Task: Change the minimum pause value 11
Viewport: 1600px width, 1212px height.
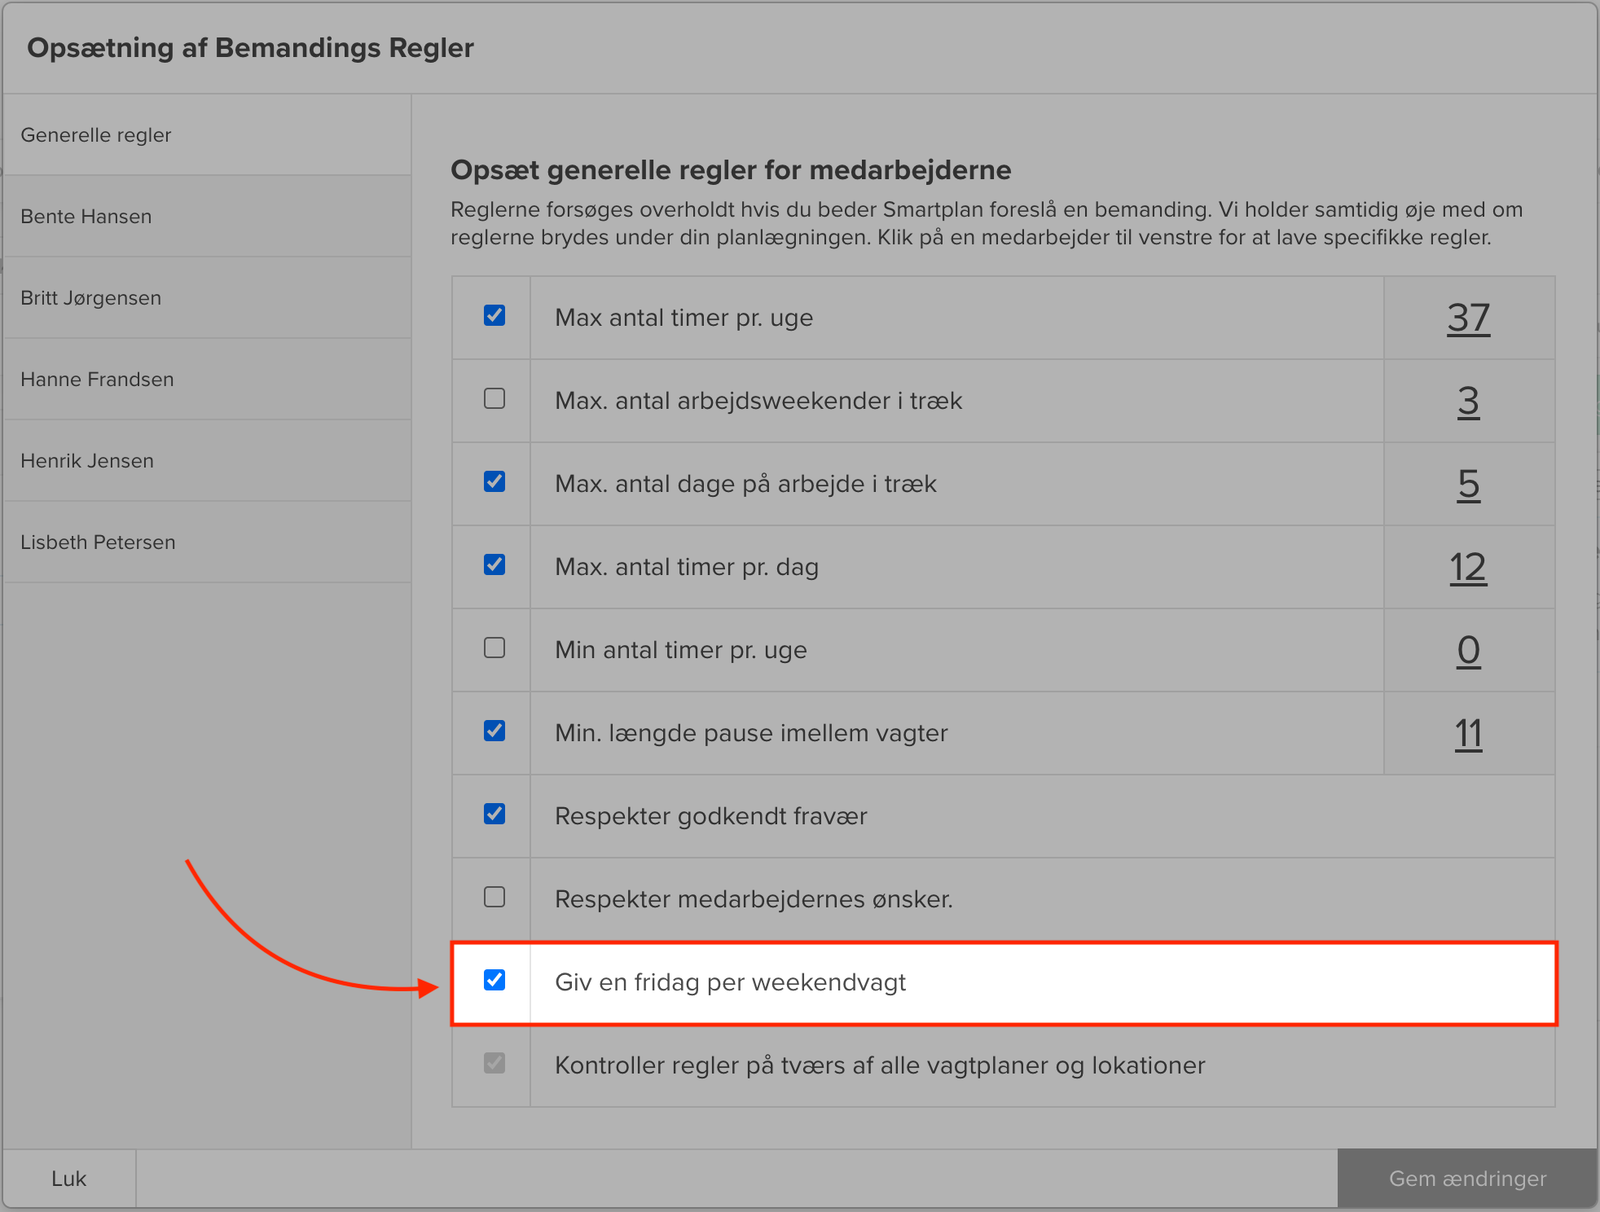Action: tap(1468, 733)
